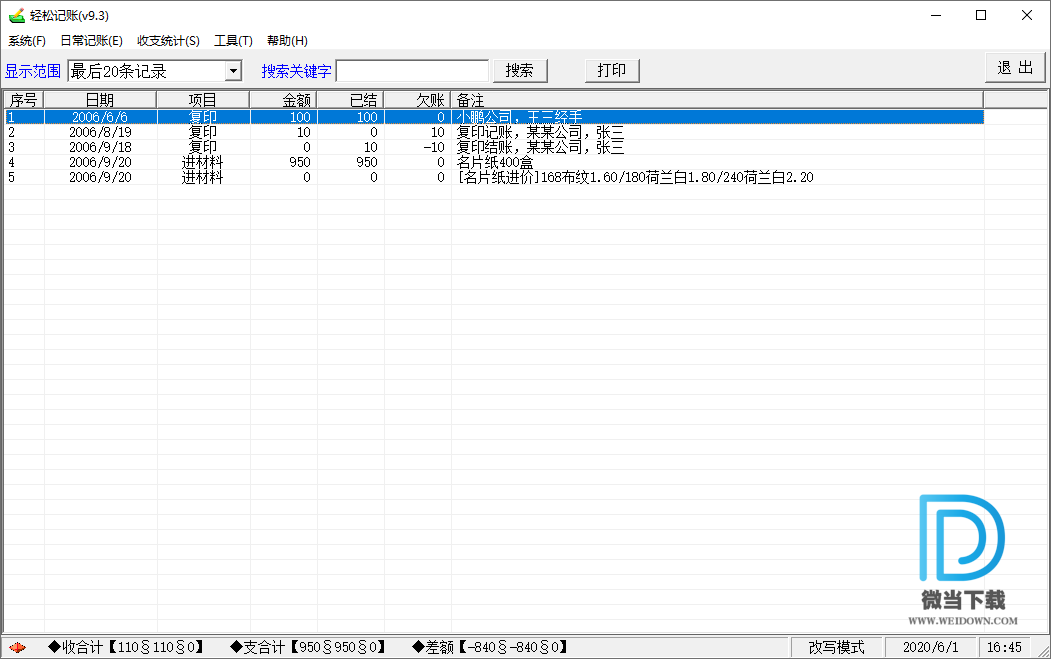Click the 日期 column header
This screenshot has height=659, width=1051.
[100, 100]
